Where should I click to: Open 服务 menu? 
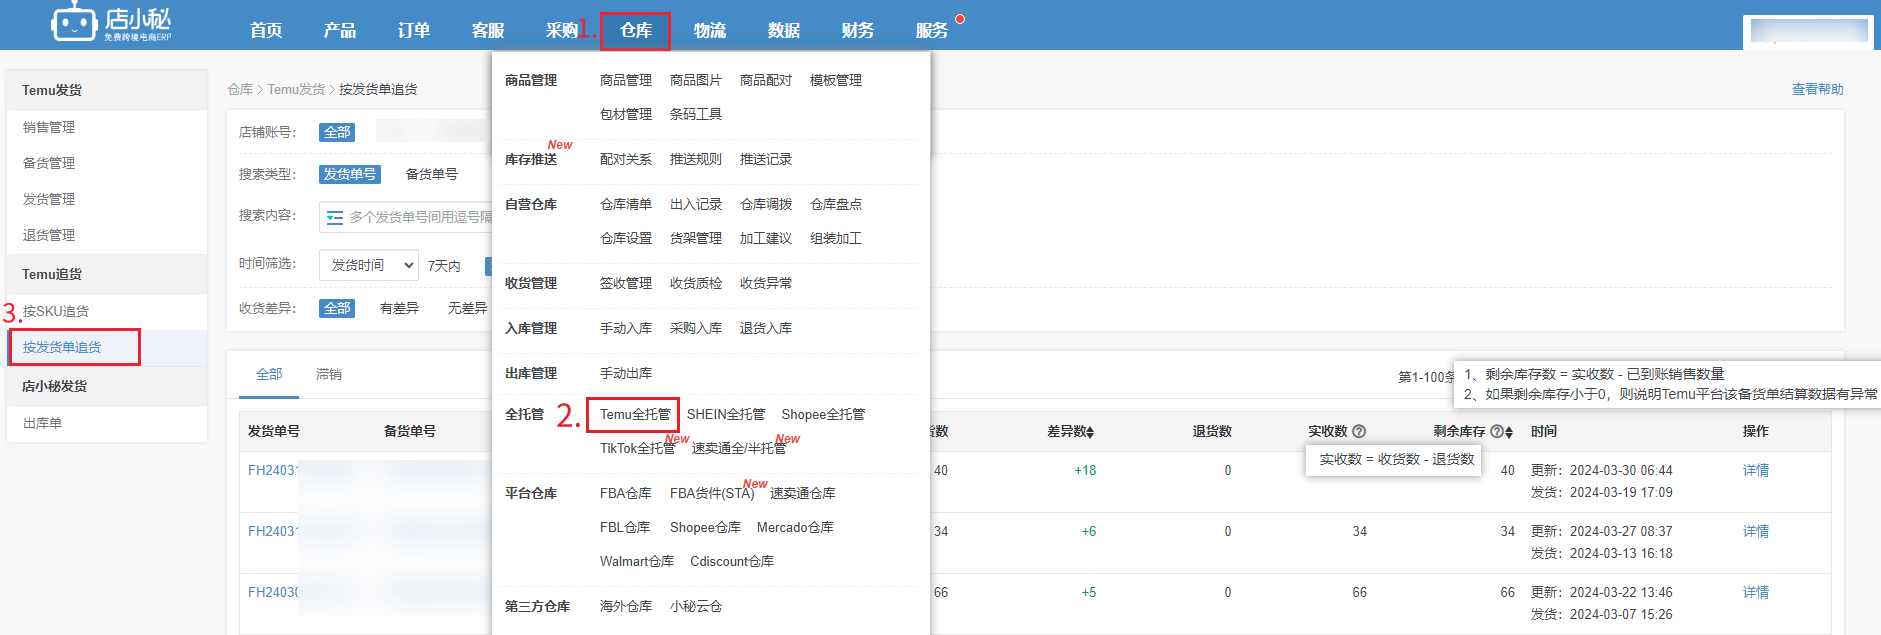932,30
